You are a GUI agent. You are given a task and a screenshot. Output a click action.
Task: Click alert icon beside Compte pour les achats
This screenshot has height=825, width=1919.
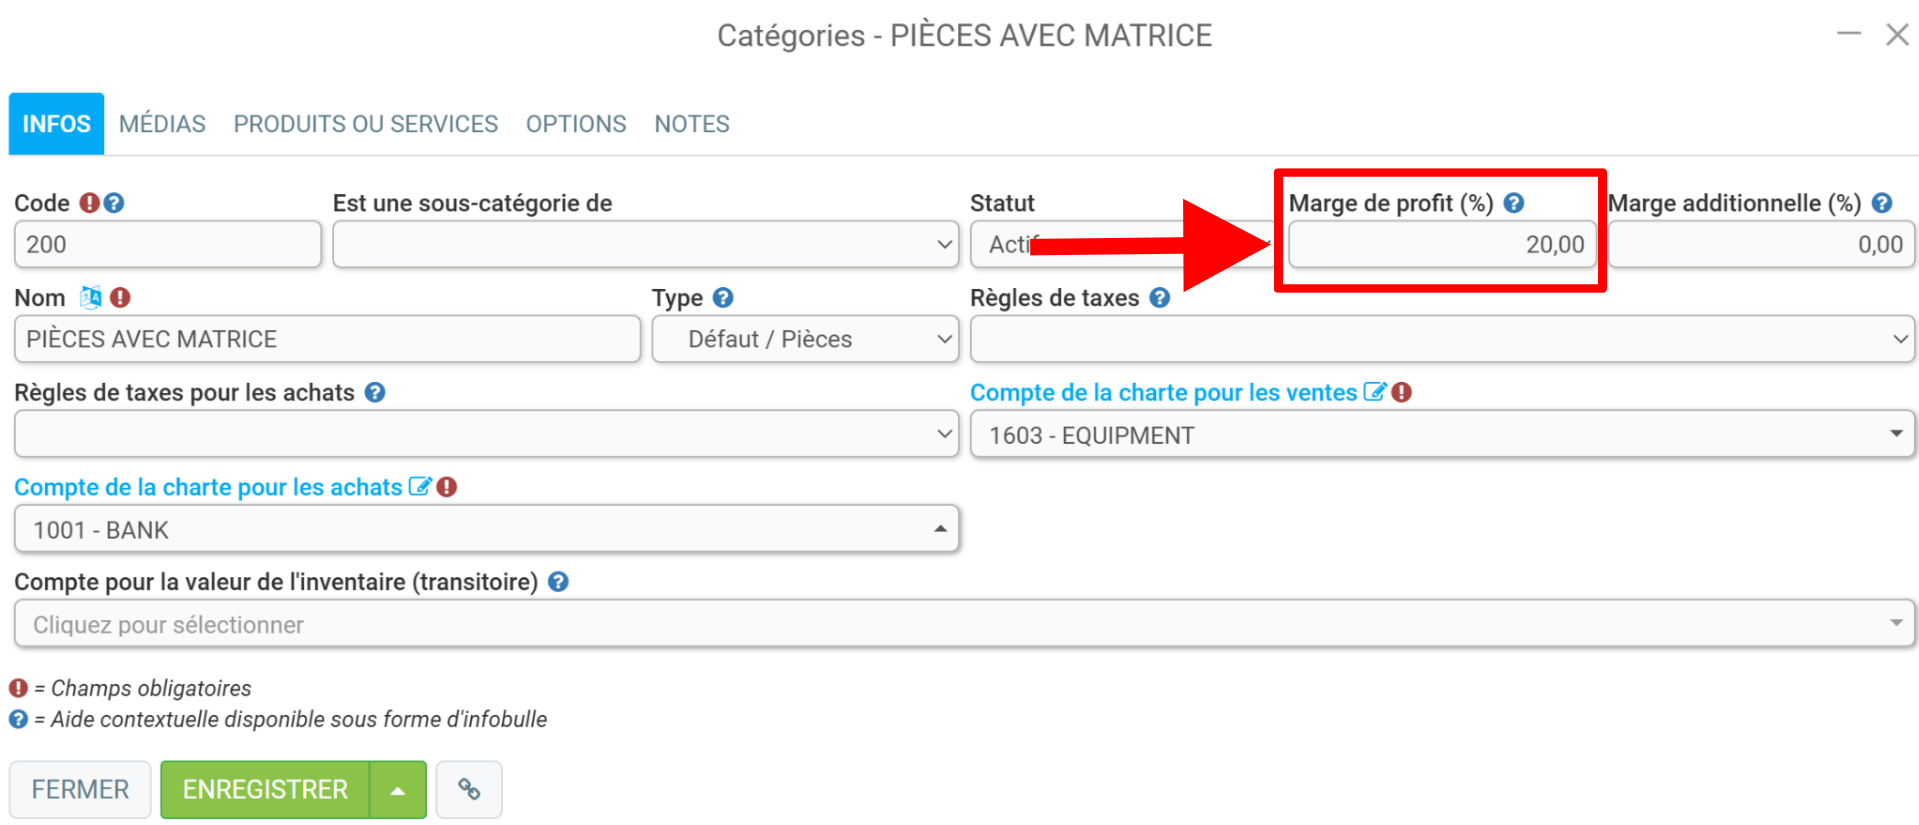point(447,487)
